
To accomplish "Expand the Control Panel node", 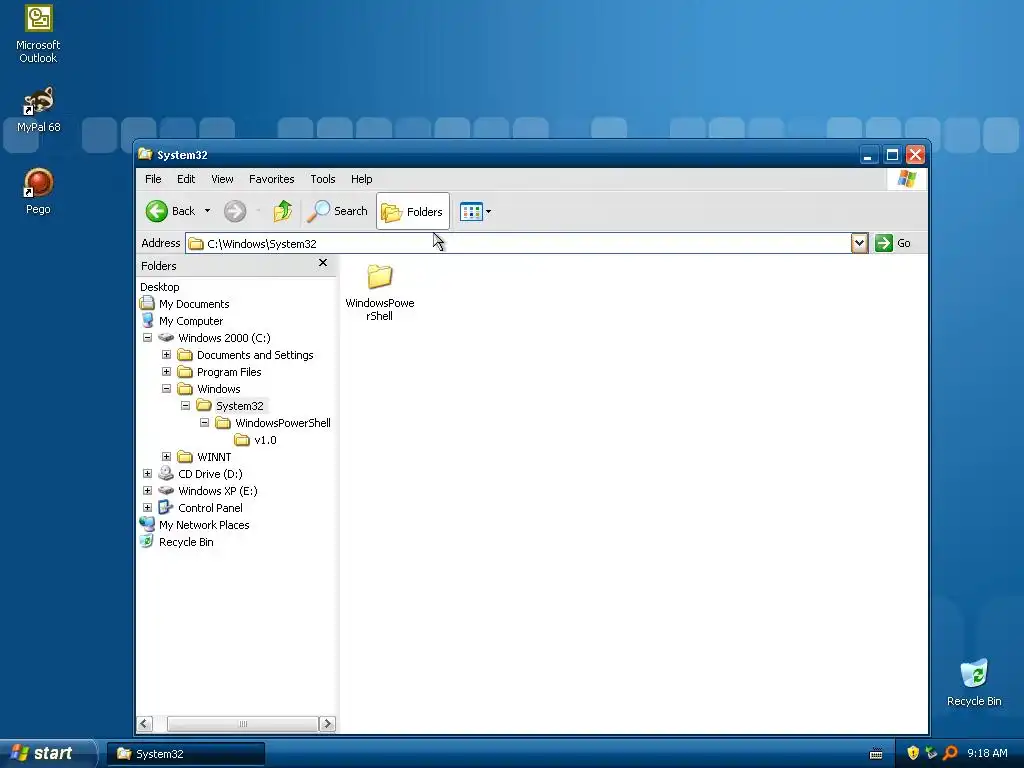I will pos(148,507).
